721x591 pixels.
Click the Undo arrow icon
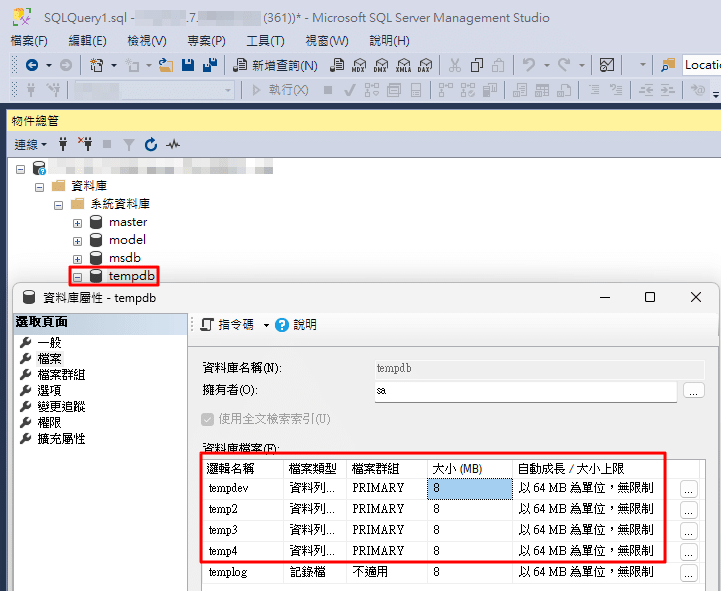point(529,65)
